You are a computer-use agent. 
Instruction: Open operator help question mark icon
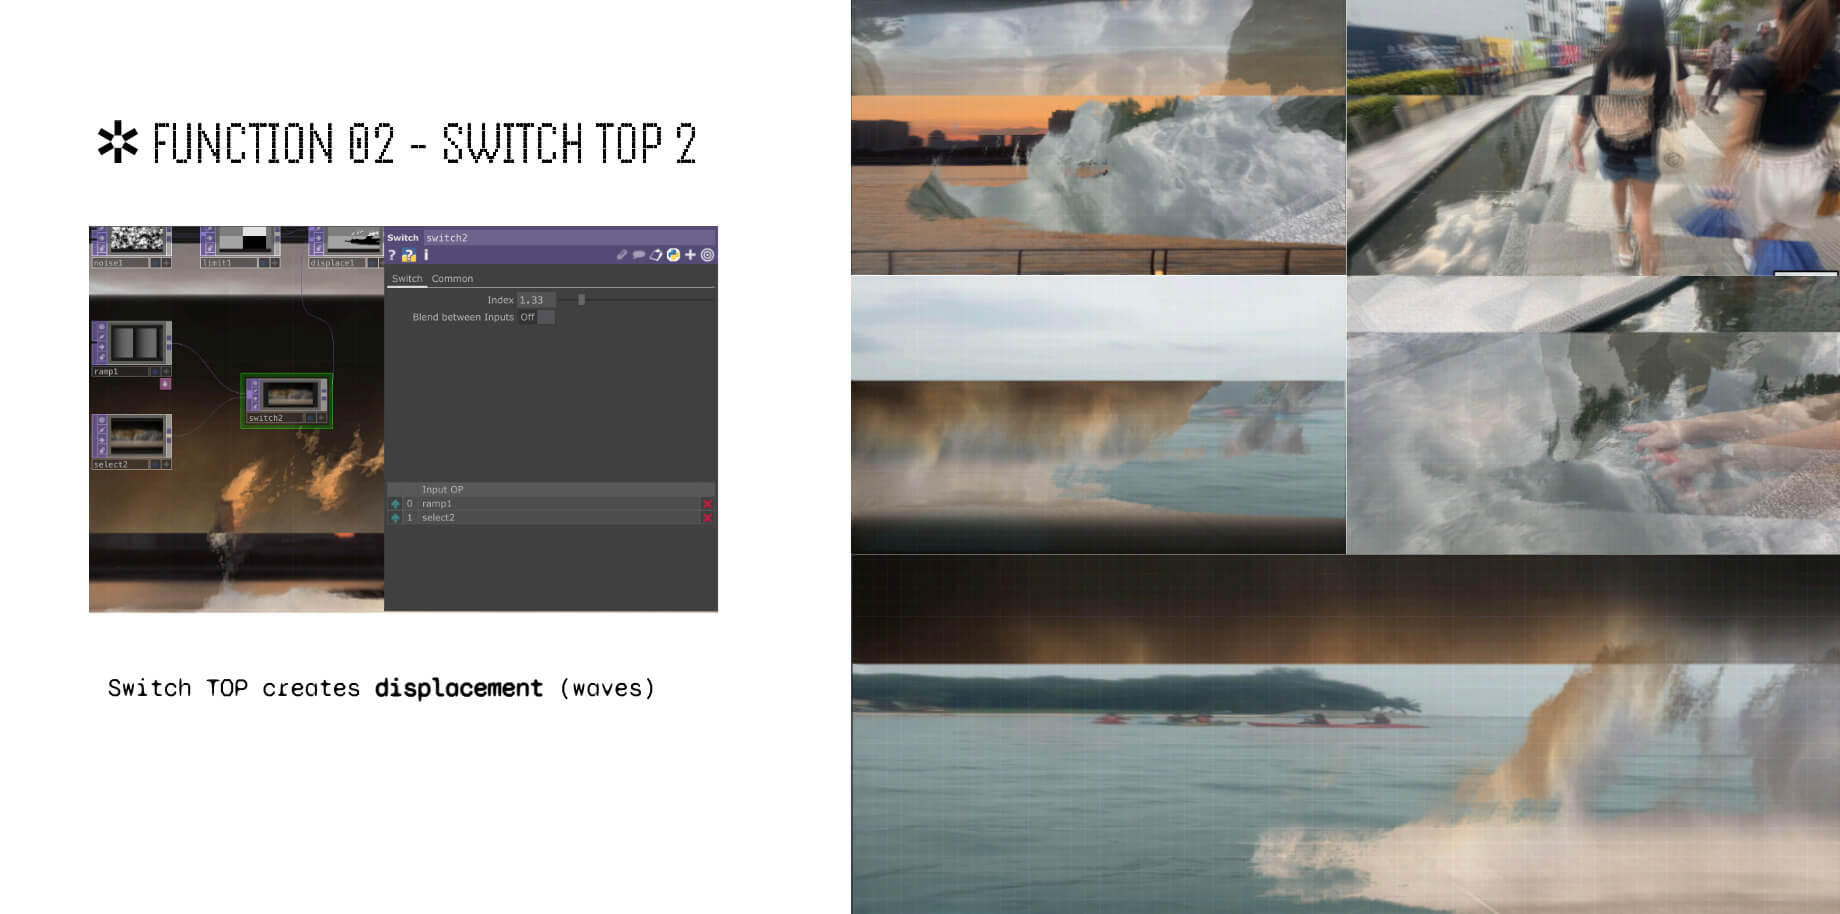[x=392, y=256]
